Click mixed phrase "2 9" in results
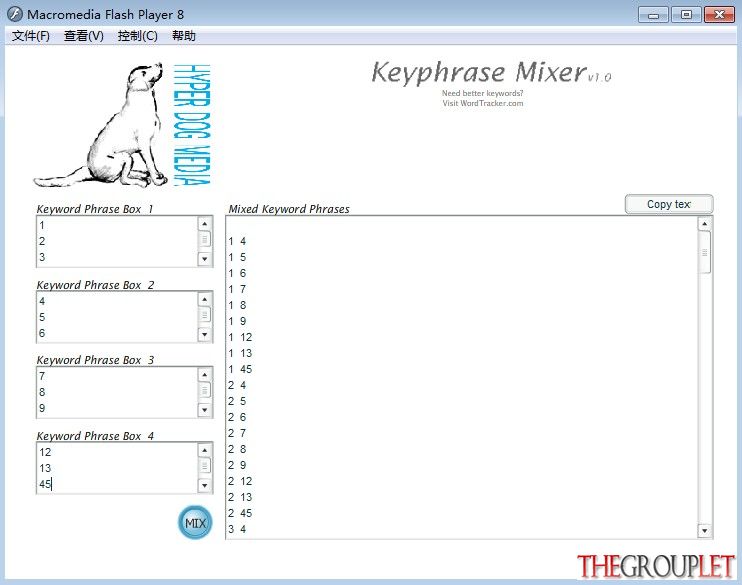 237,465
